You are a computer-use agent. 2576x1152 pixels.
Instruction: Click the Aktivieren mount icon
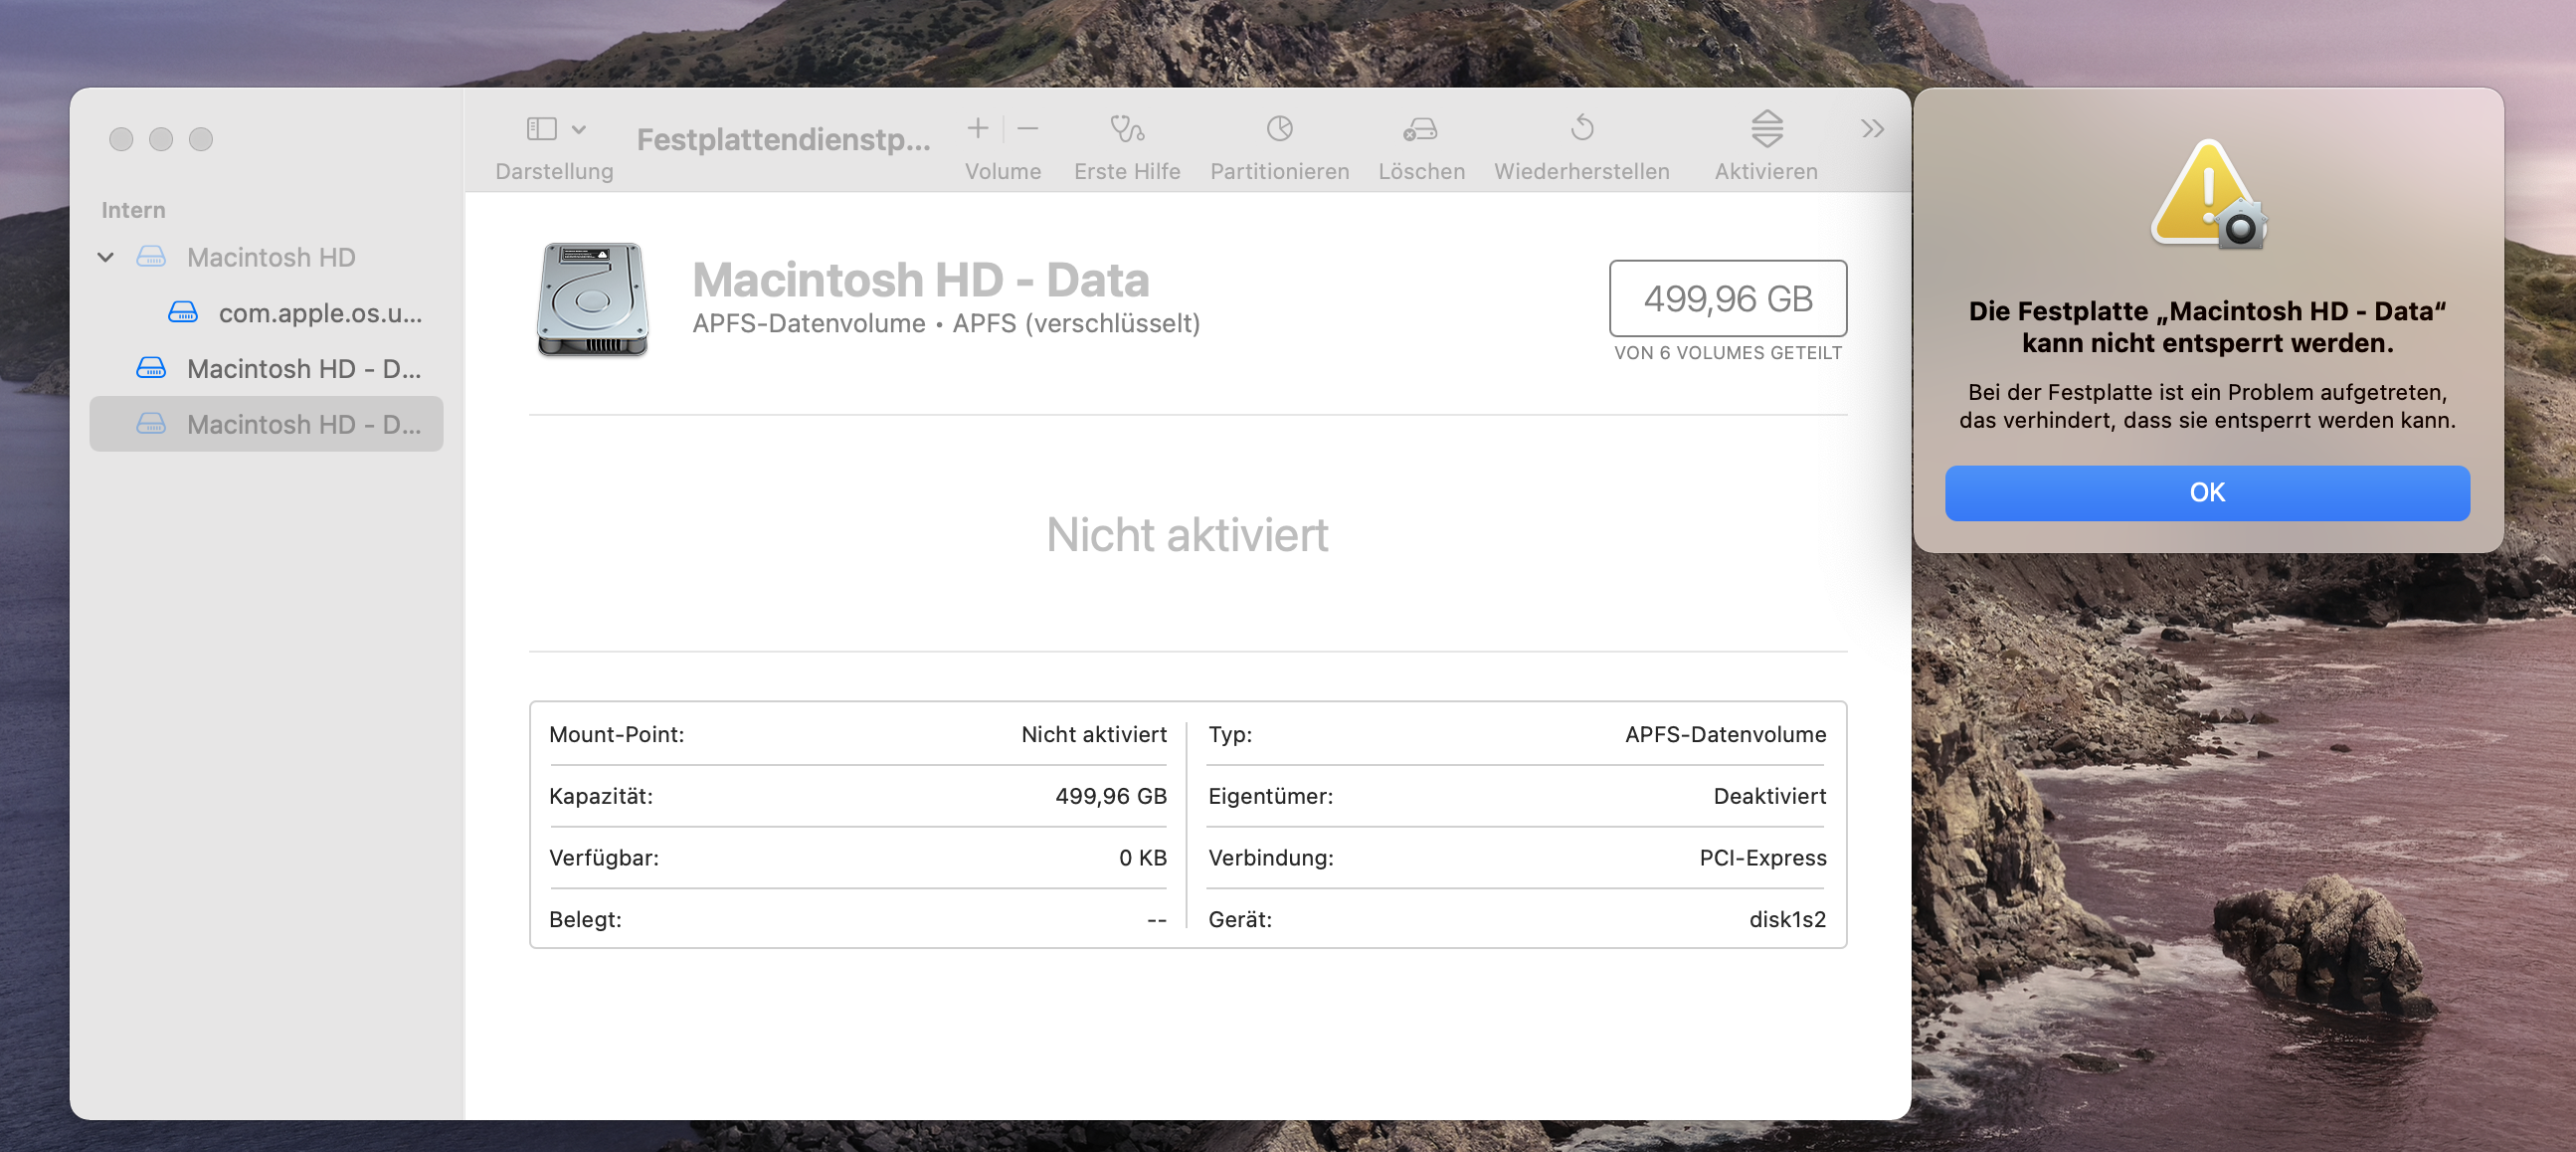tap(1766, 128)
